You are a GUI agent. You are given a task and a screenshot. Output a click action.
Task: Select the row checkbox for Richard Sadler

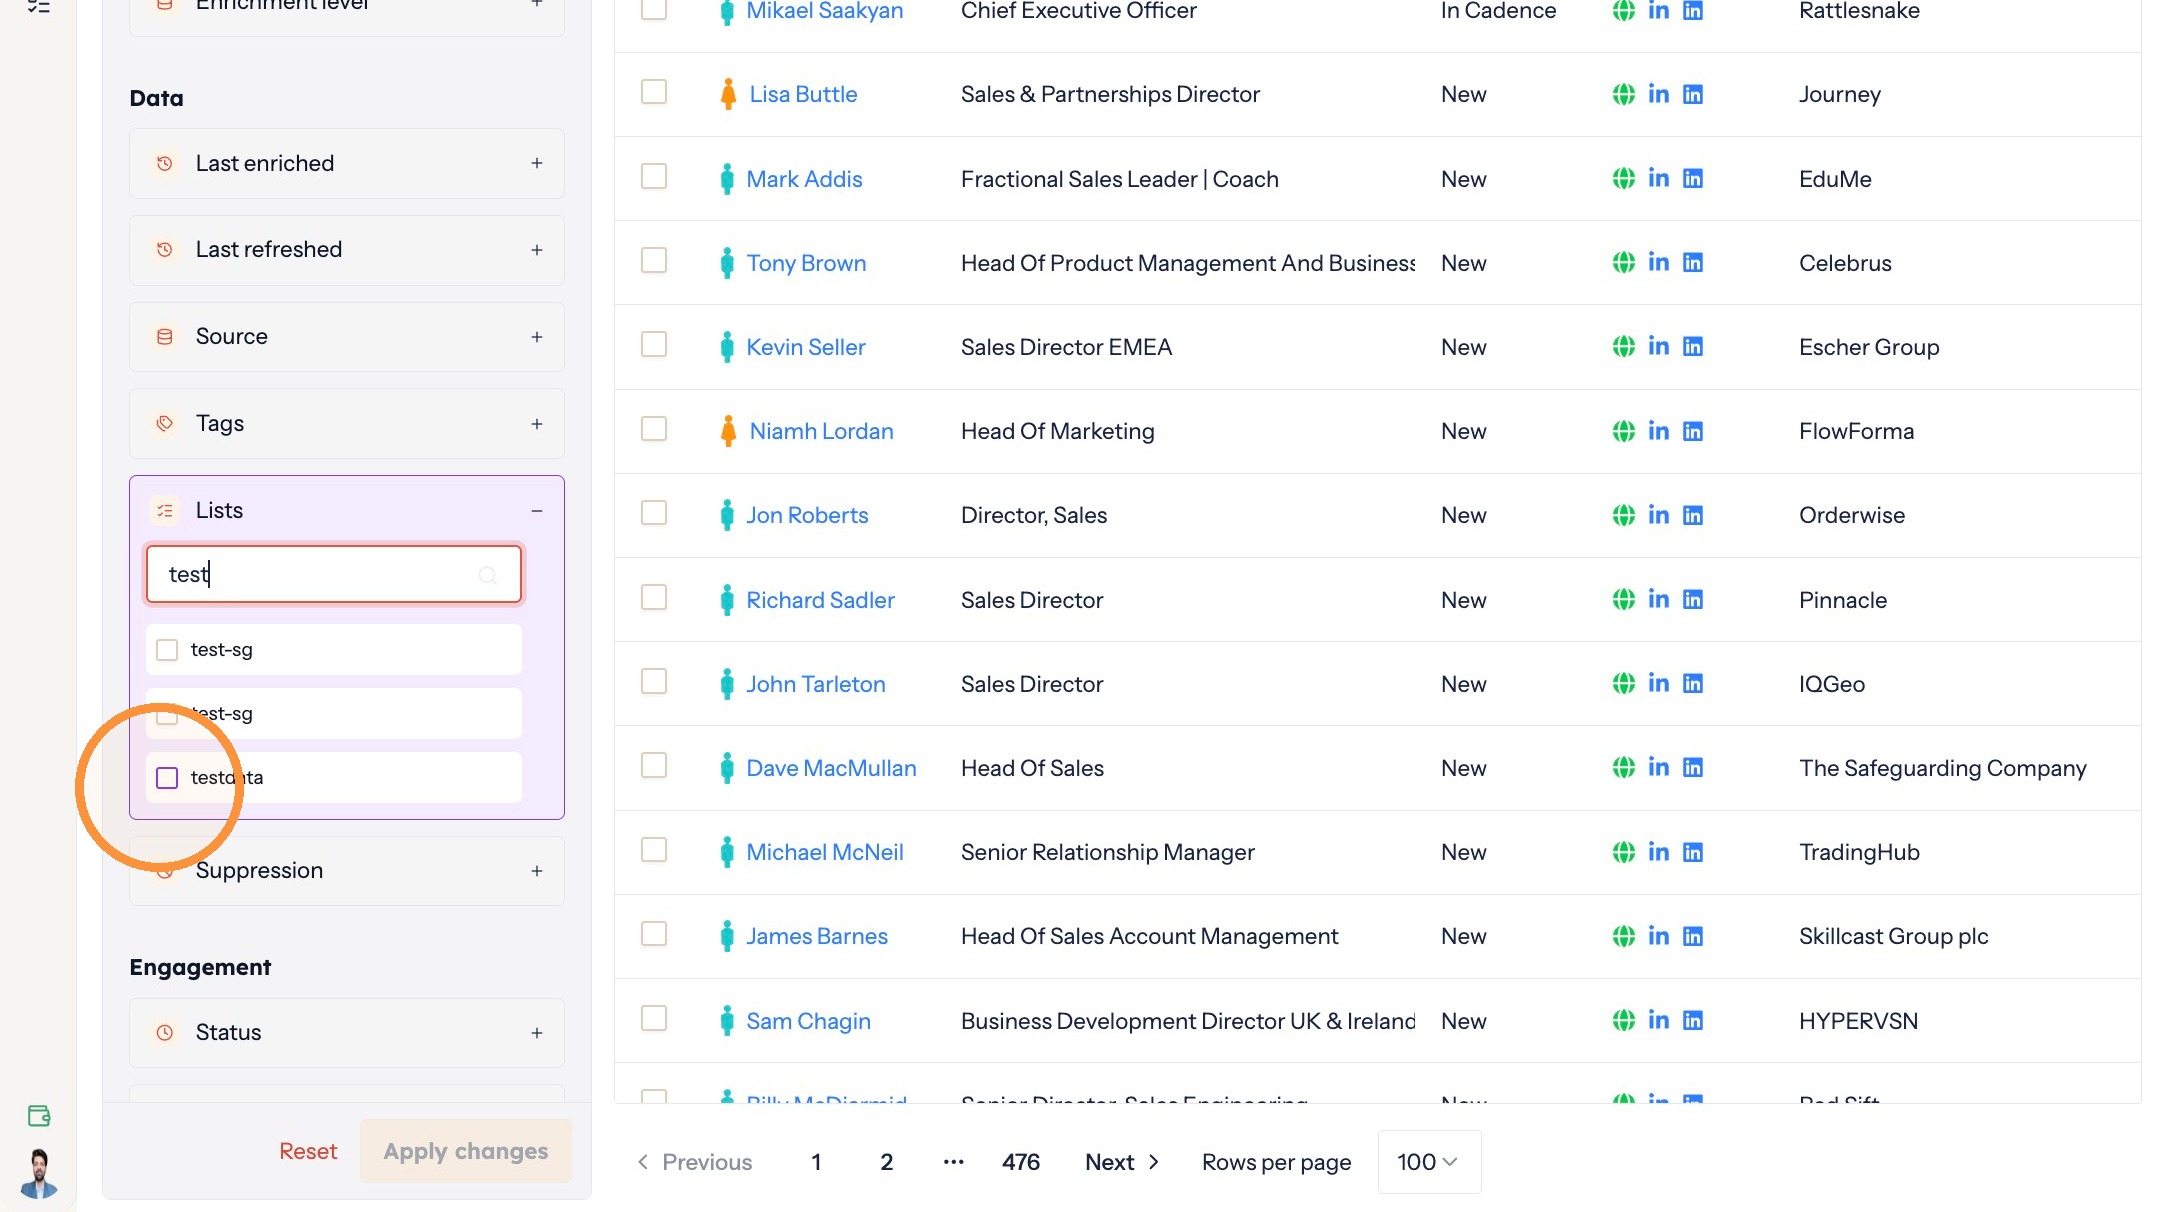[x=654, y=597]
